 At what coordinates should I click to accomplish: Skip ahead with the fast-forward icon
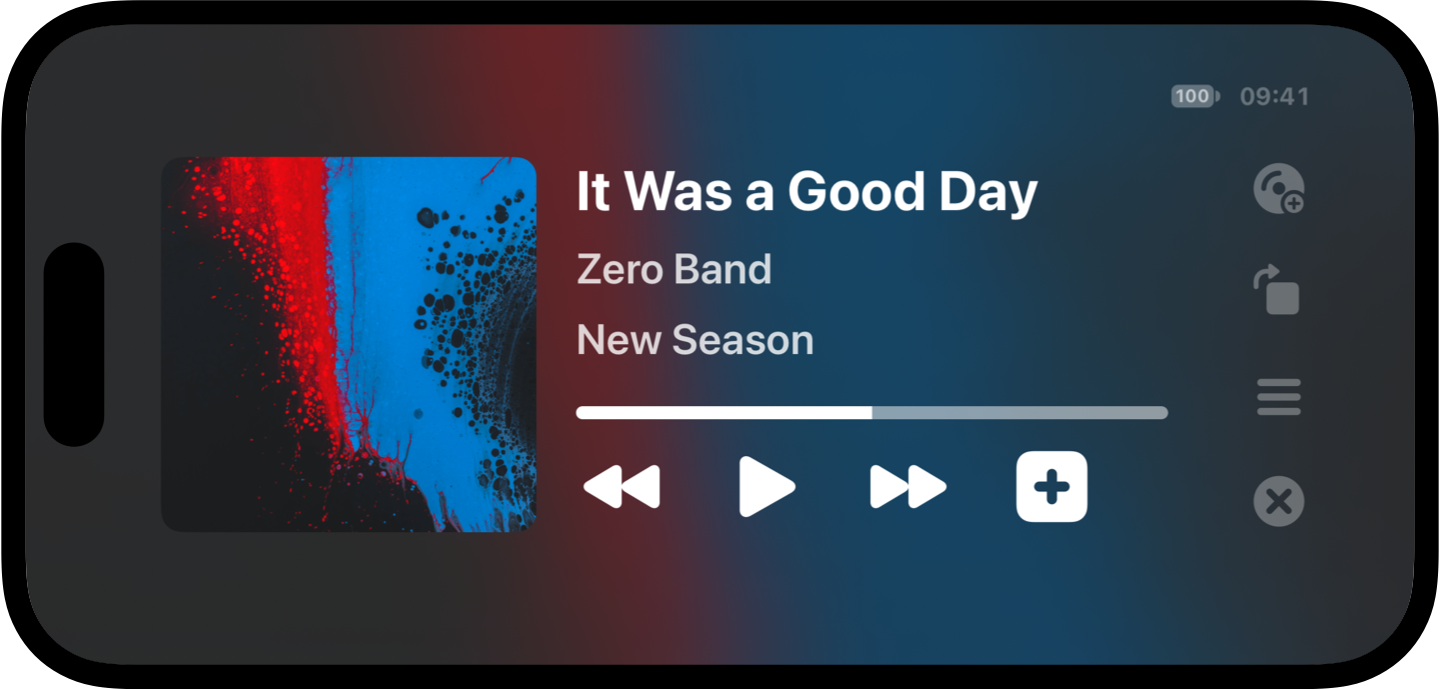[908, 487]
